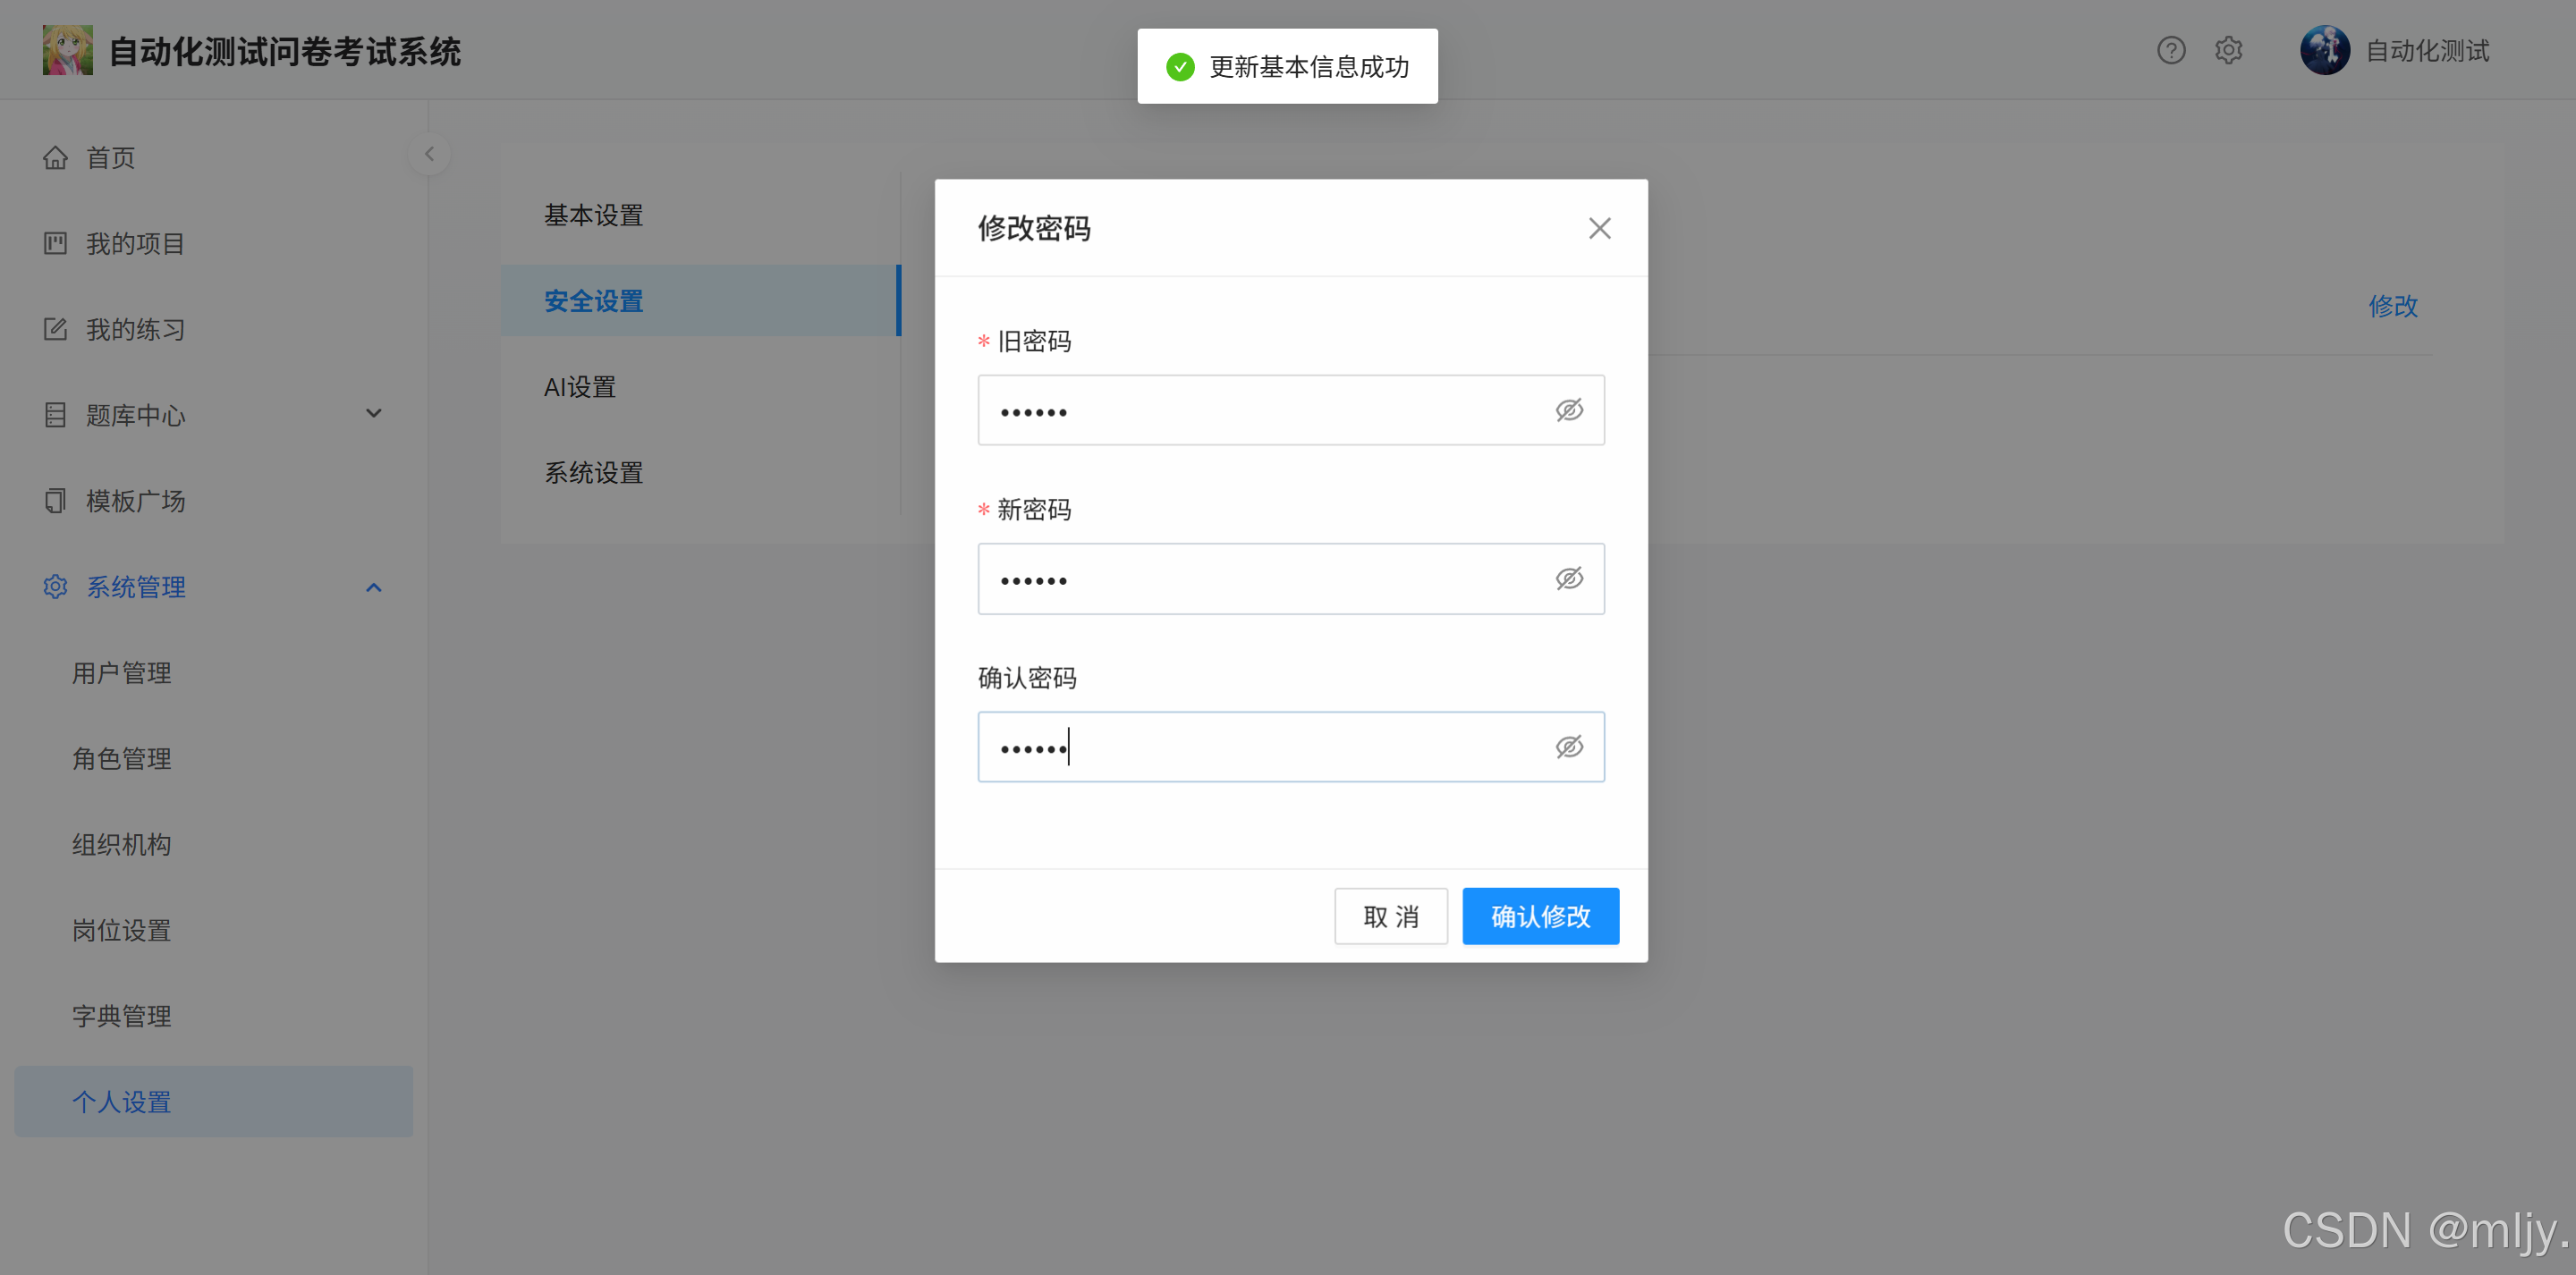Toggle visibility of 新密码 field
This screenshot has width=2576, height=1275.
[1568, 579]
